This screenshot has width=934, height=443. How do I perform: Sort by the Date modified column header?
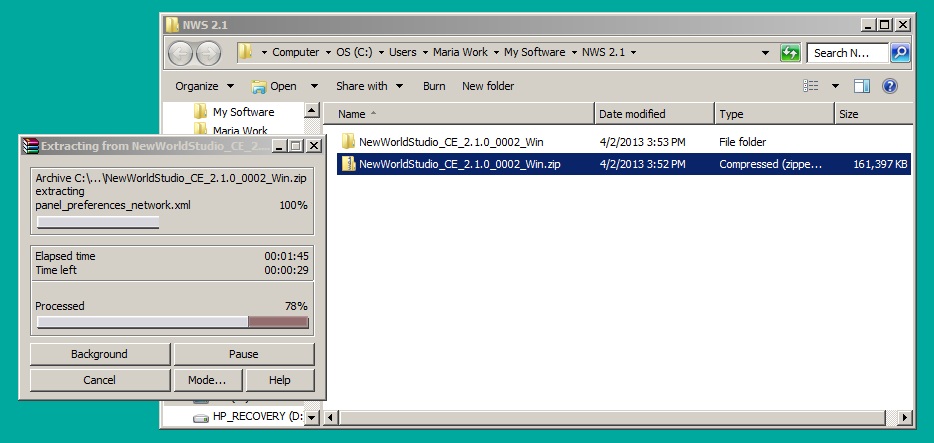tap(654, 114)
